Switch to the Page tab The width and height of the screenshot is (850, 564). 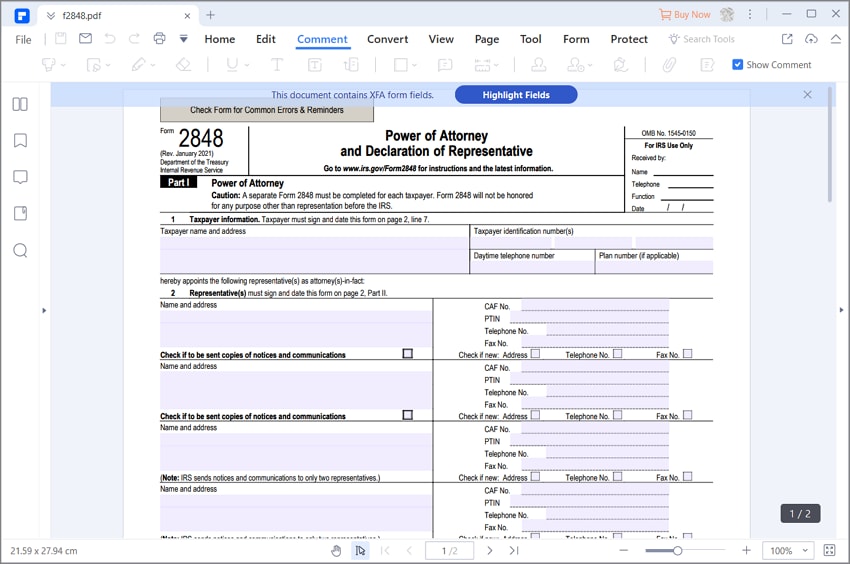(x=487, y=39)
